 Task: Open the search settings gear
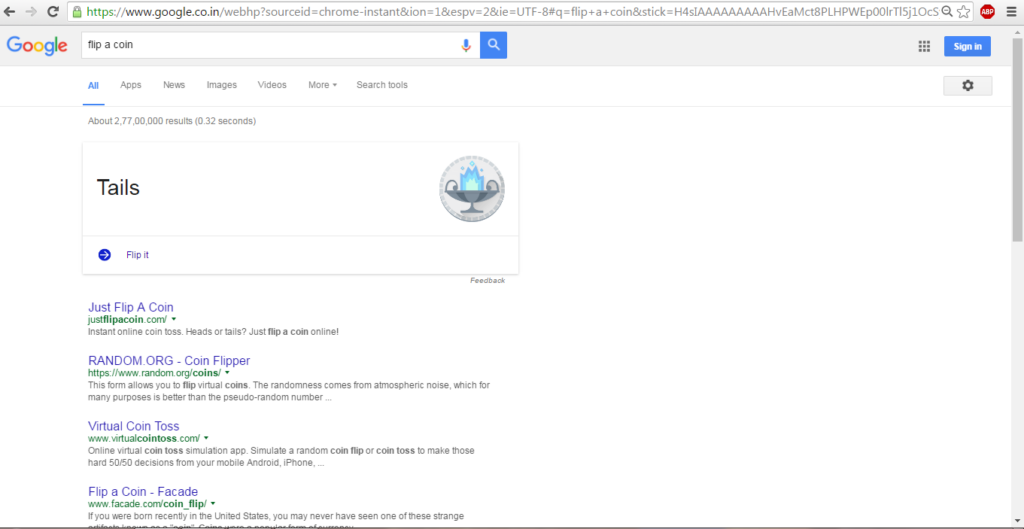coord(968,86)
